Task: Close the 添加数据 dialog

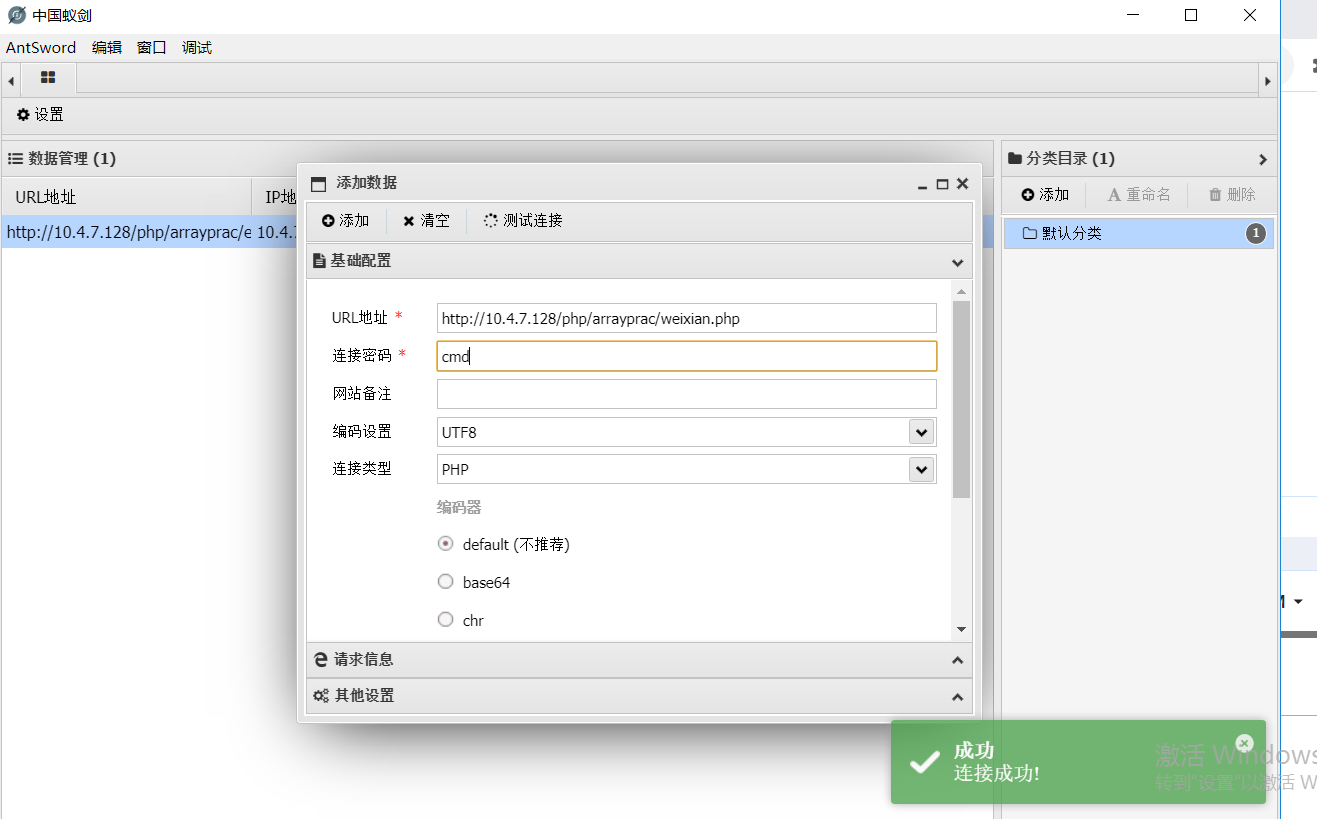Action: (x=962, y=184)
